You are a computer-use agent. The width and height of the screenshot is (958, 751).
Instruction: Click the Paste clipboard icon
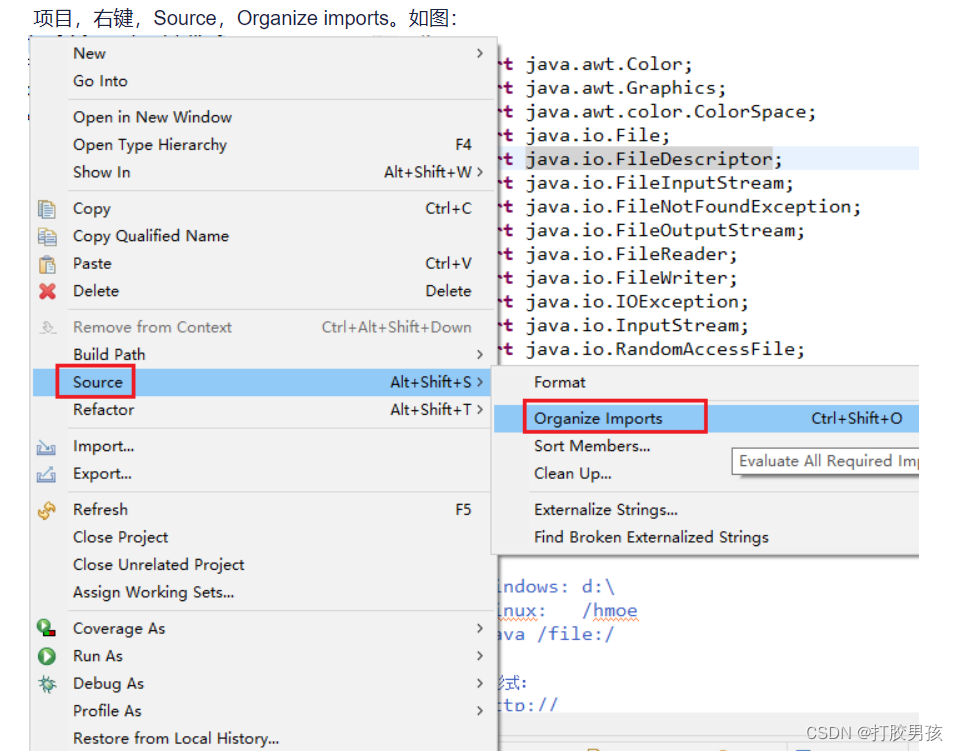47,264
